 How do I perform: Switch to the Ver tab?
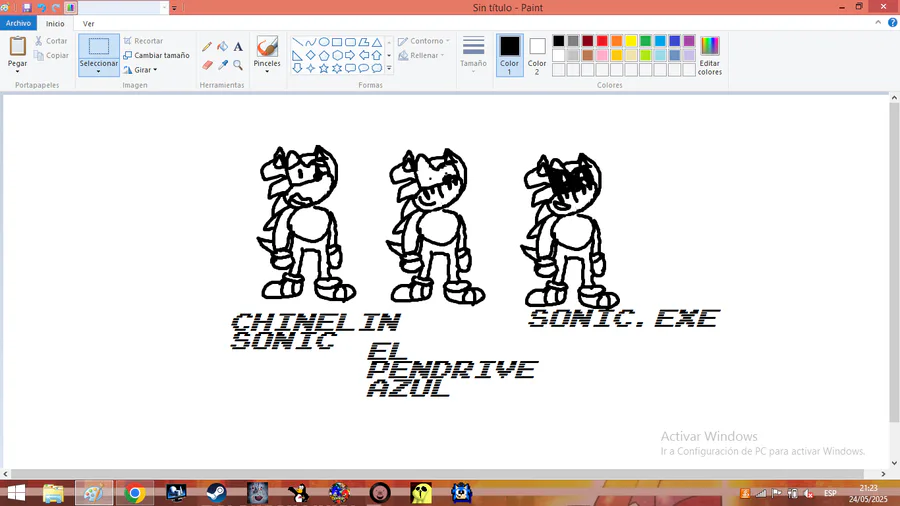(x=88, y=24)
